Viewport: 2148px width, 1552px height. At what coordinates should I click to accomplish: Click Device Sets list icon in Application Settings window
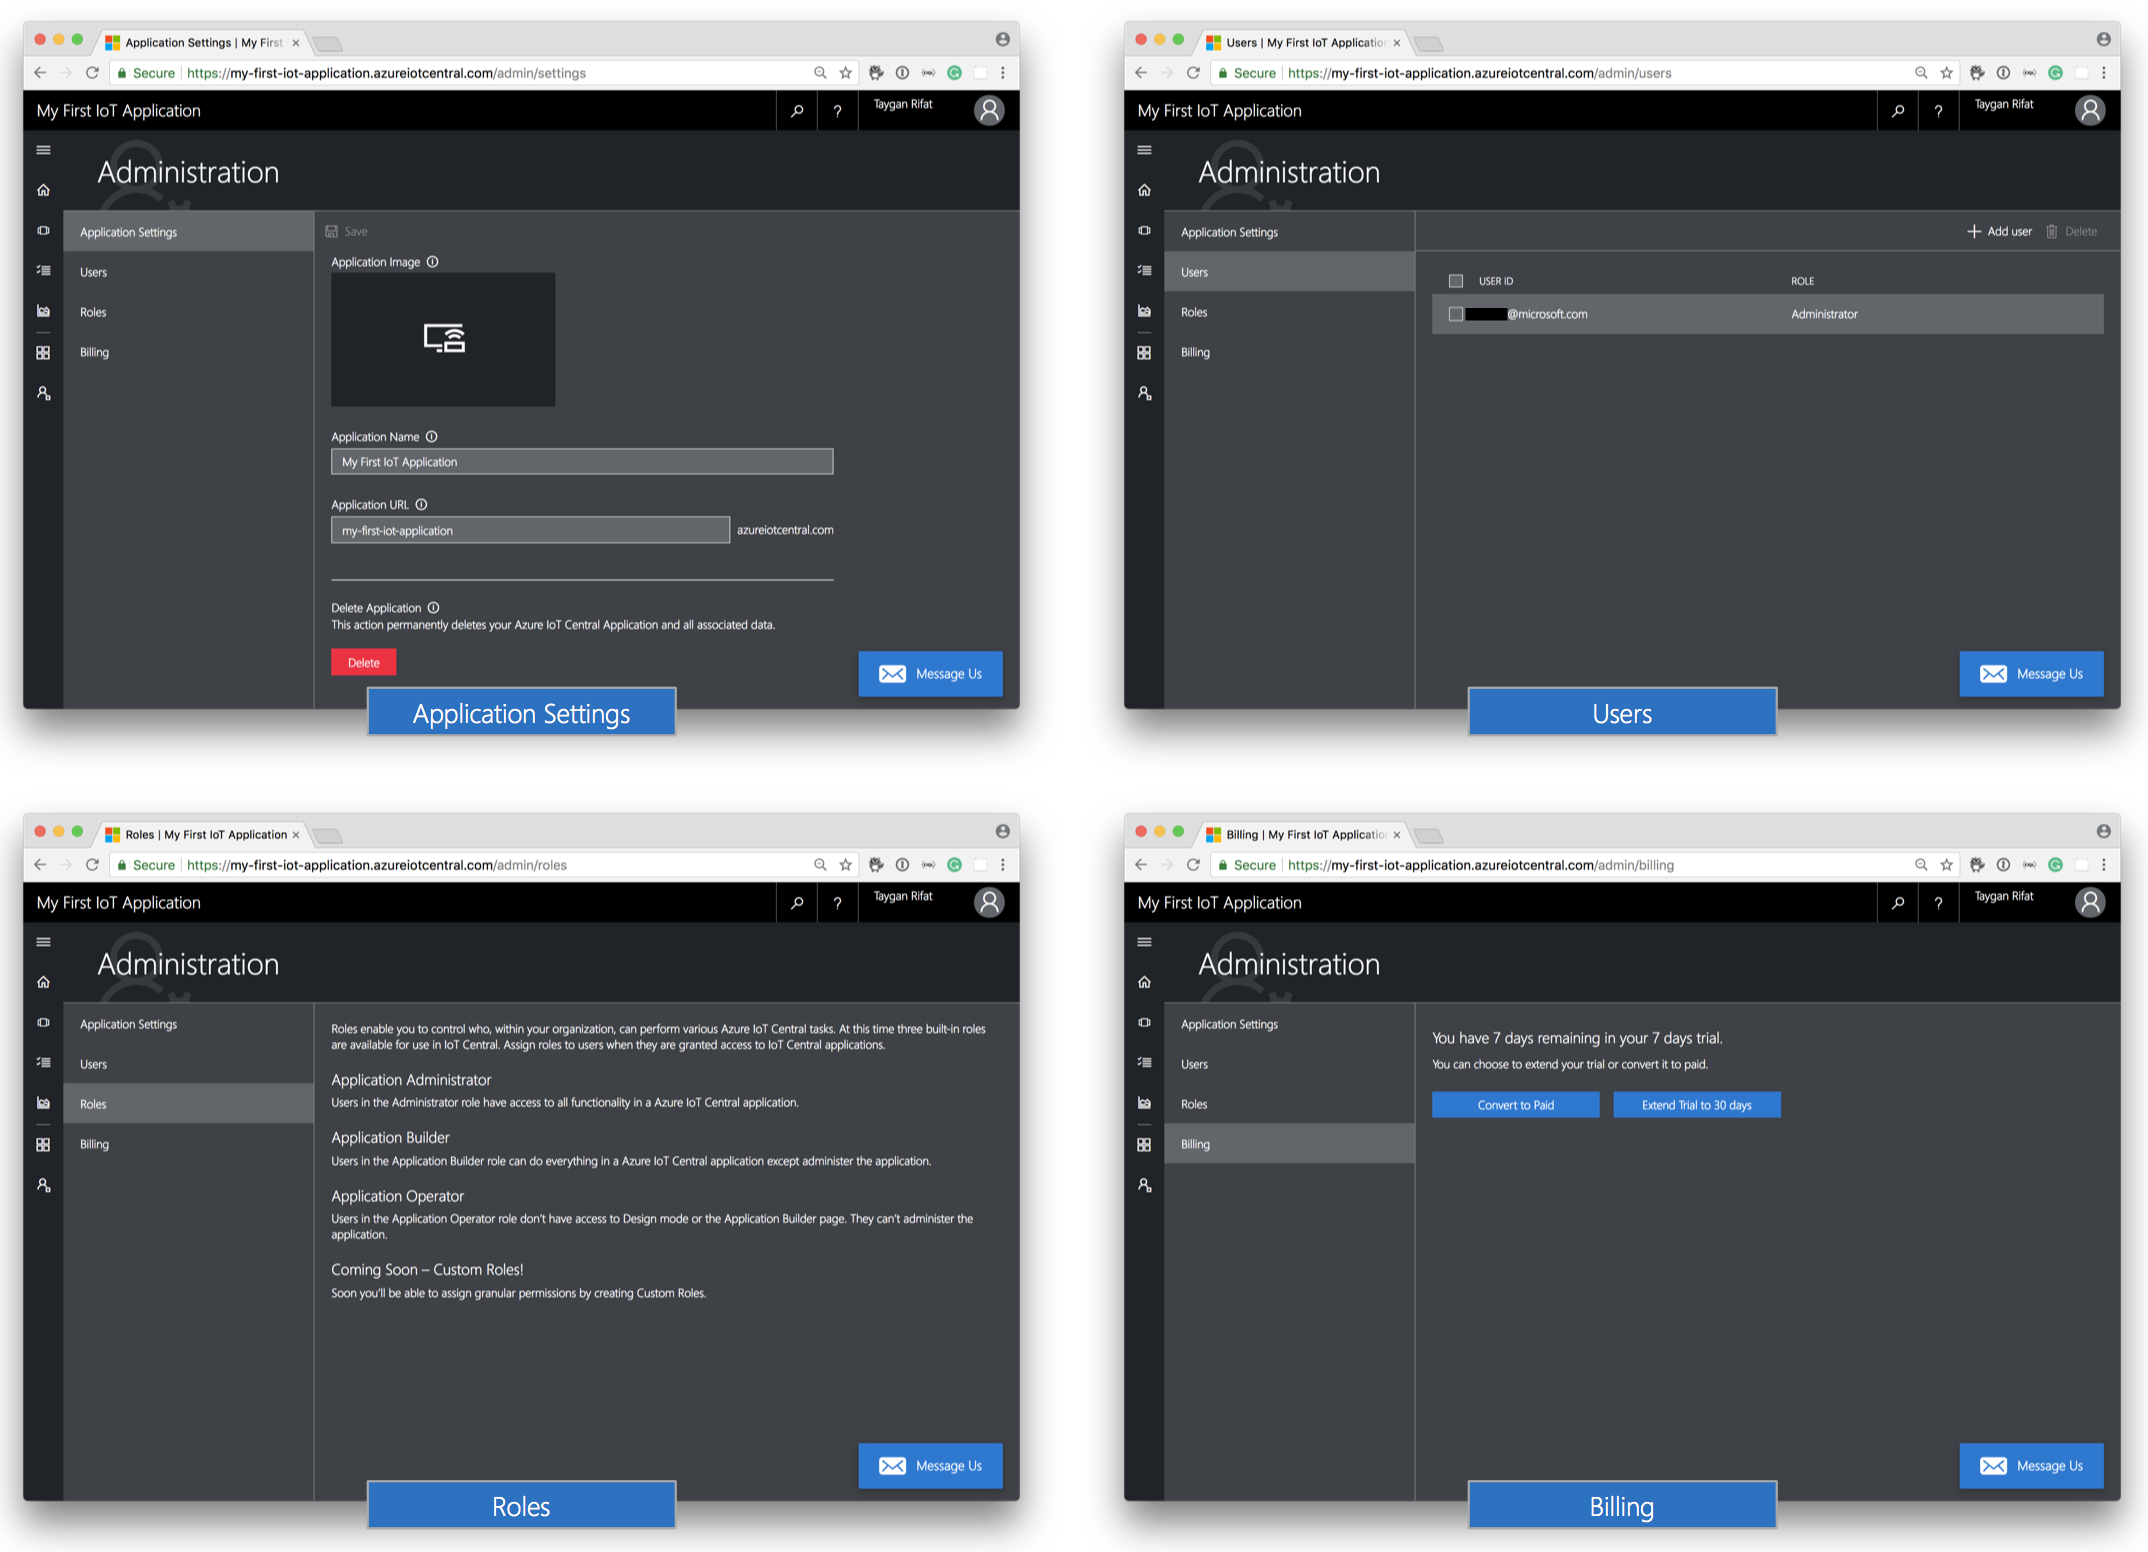tap(43, 271)
